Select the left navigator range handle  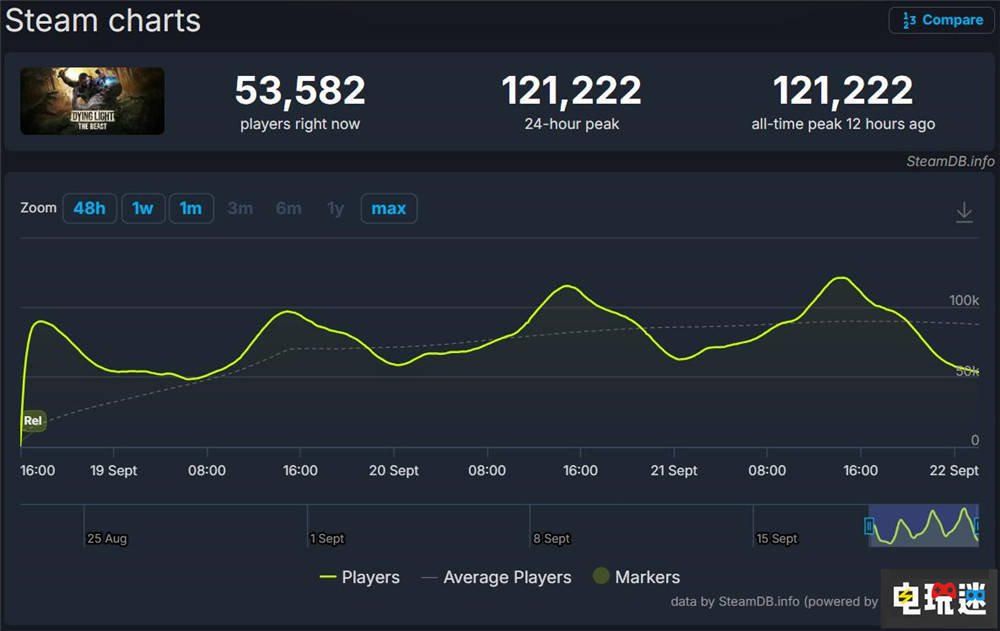point(869,526)
